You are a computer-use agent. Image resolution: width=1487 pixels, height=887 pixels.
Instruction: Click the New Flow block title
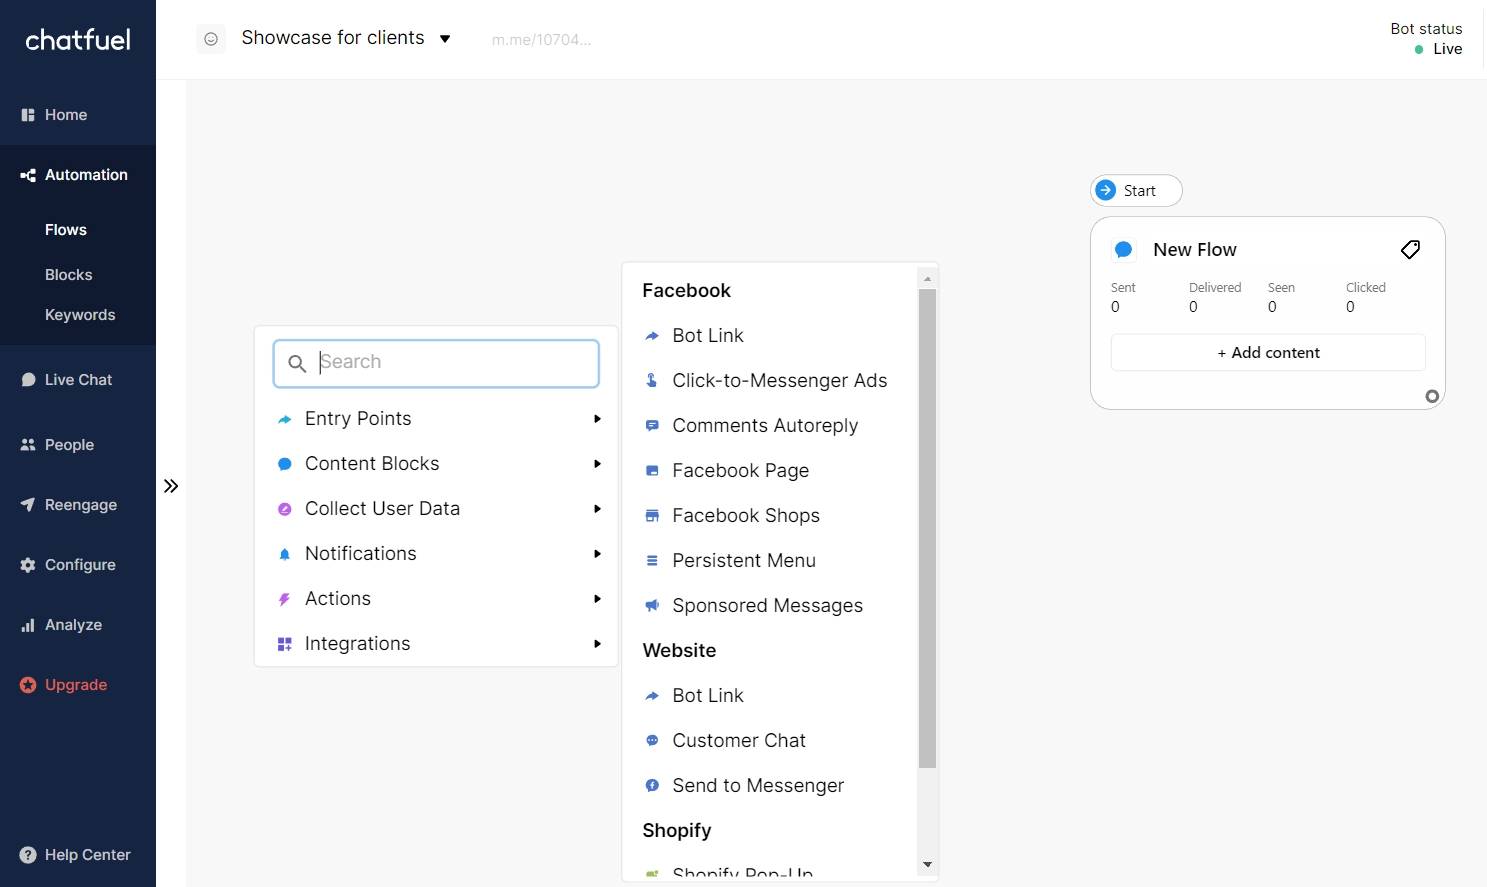click(x=1195, y=250)
